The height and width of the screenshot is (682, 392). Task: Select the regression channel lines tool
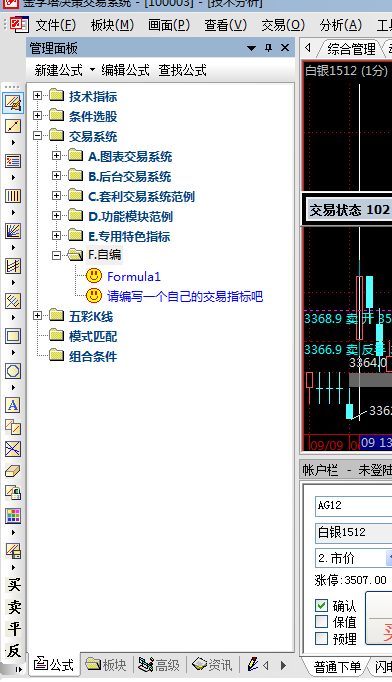13,266
